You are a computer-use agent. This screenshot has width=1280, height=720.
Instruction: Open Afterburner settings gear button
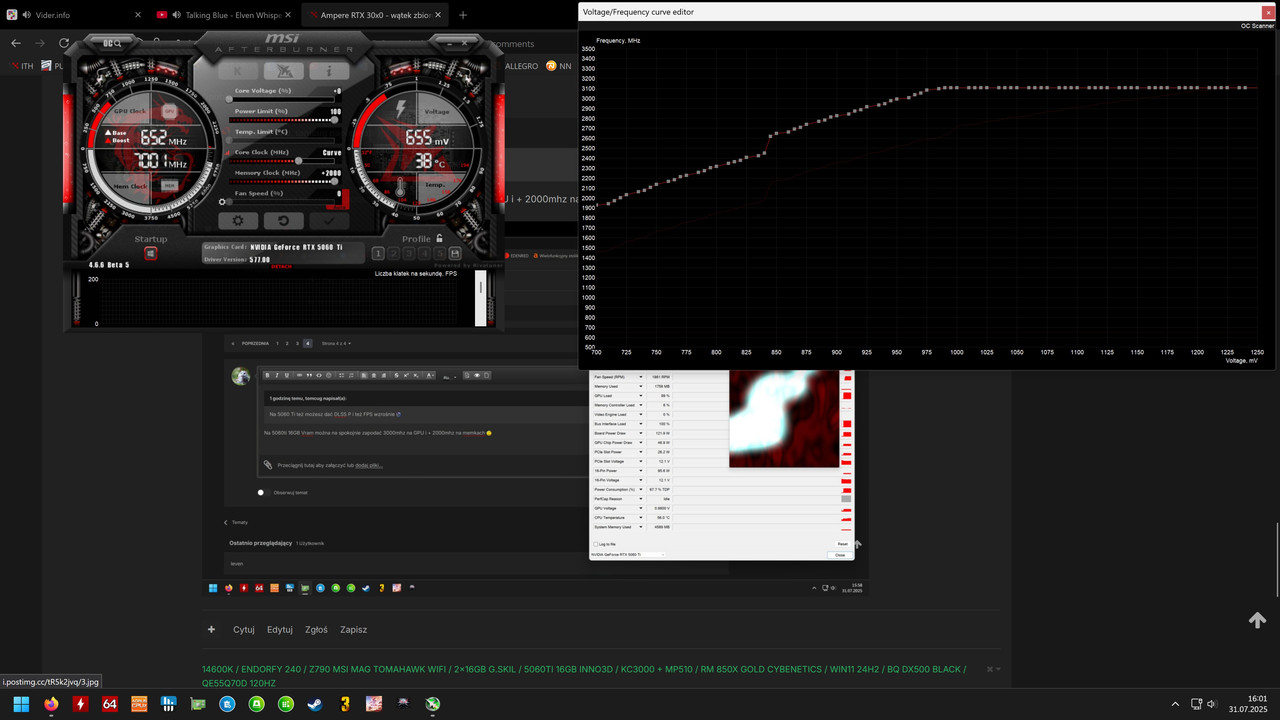[x=238, y=220]
